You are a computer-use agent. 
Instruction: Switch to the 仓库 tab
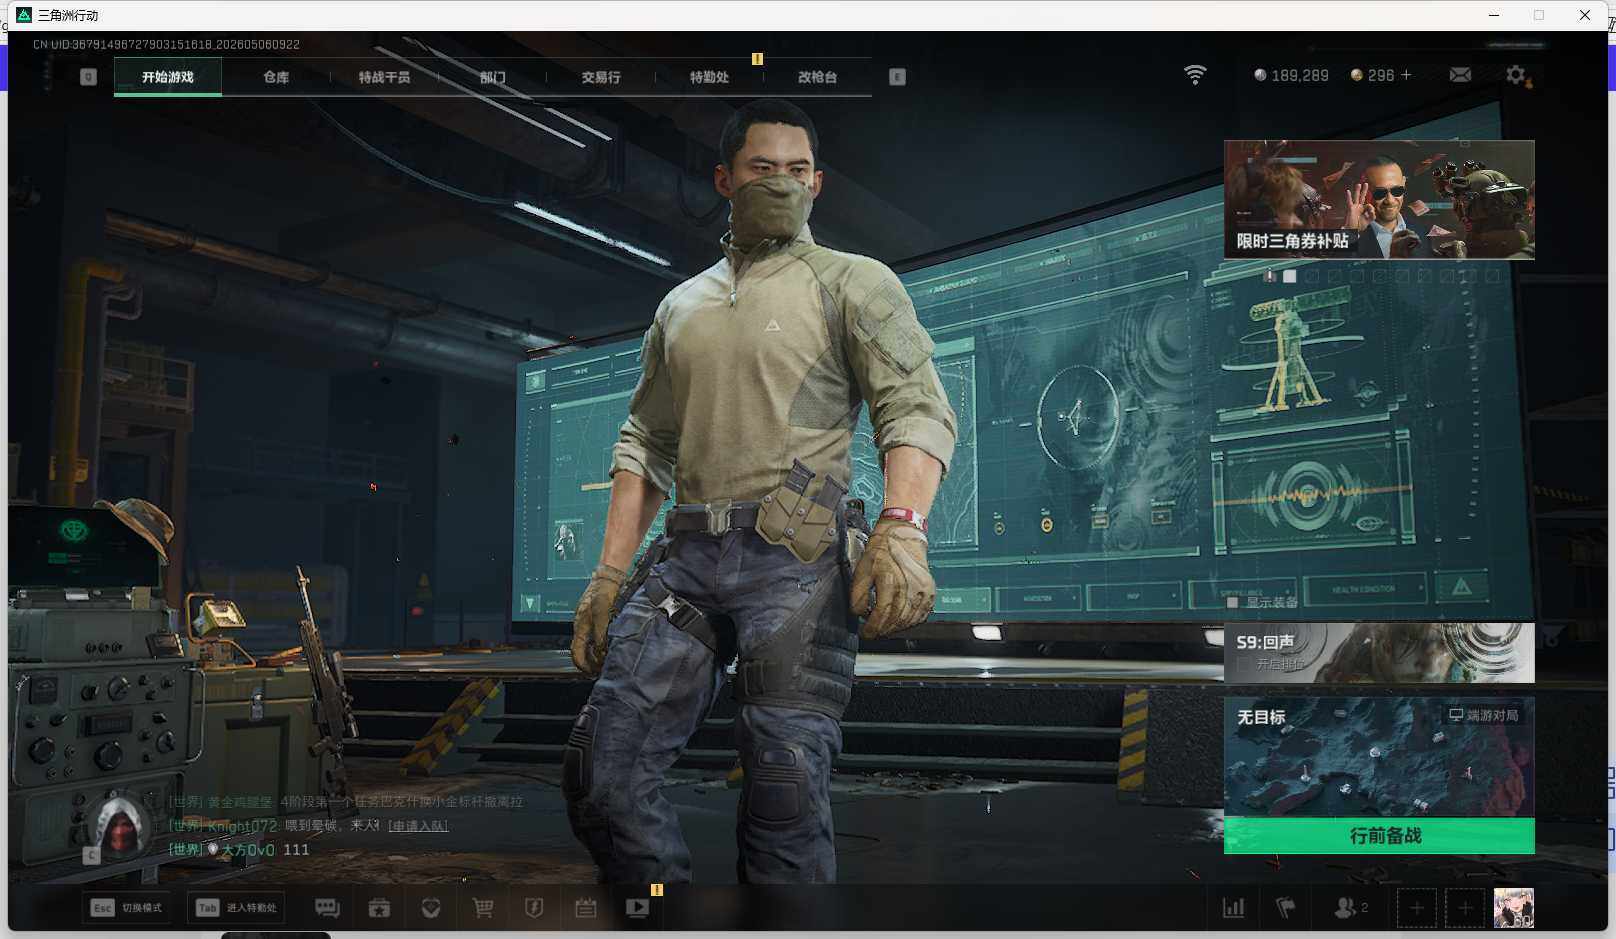click(x=276, y=77)
